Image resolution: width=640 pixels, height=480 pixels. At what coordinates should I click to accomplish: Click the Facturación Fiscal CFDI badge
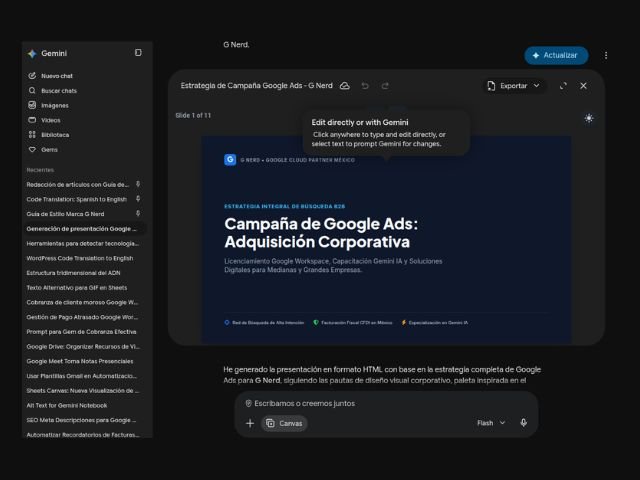353,322
